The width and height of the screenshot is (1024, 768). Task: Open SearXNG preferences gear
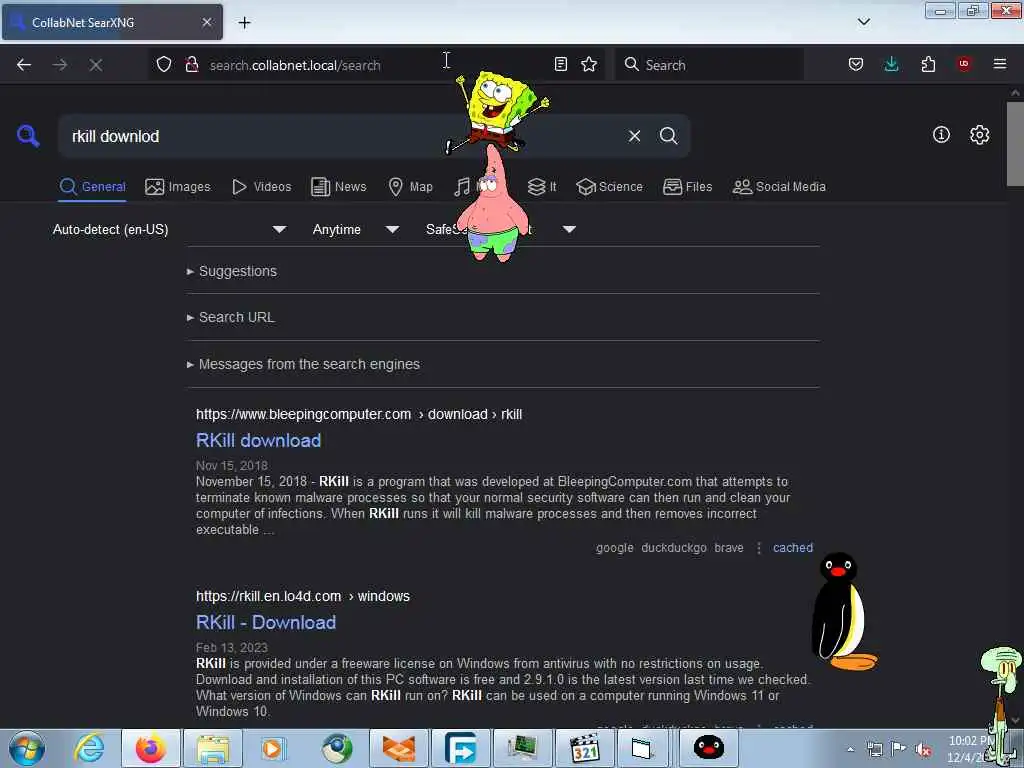click(x=979, y=135)
